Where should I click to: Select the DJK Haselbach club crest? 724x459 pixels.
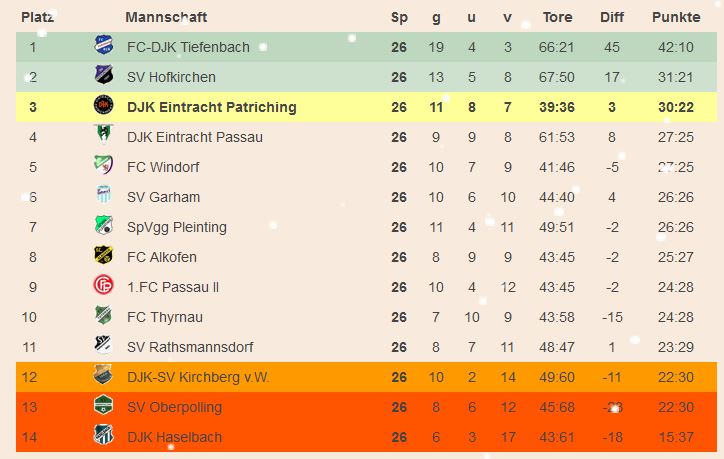(x=103, y=435)
